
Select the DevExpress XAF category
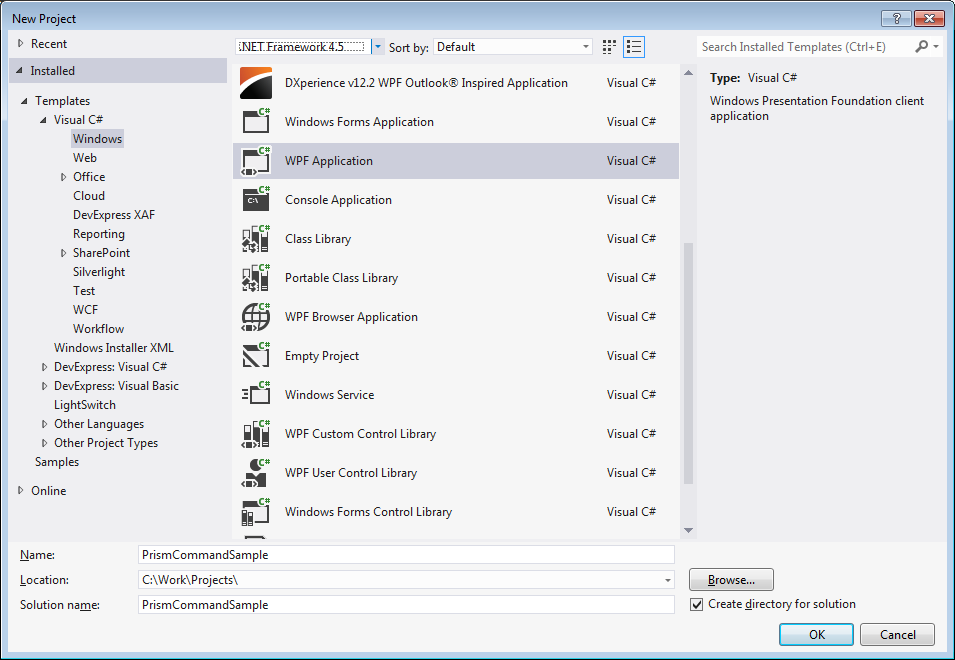(x=114, y=214)
